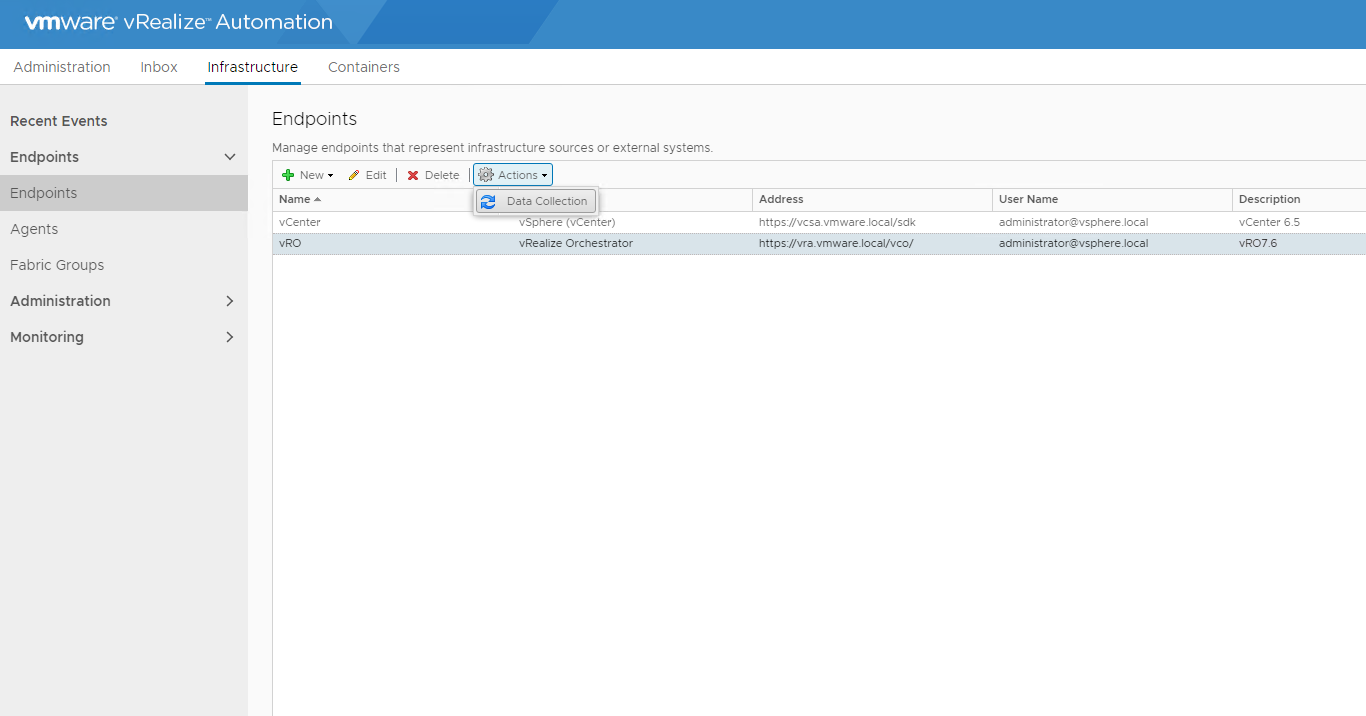Open the Actions dropdown arrow
The width and height of the screenshot is (1366, 716).
(x=545, y=176)
